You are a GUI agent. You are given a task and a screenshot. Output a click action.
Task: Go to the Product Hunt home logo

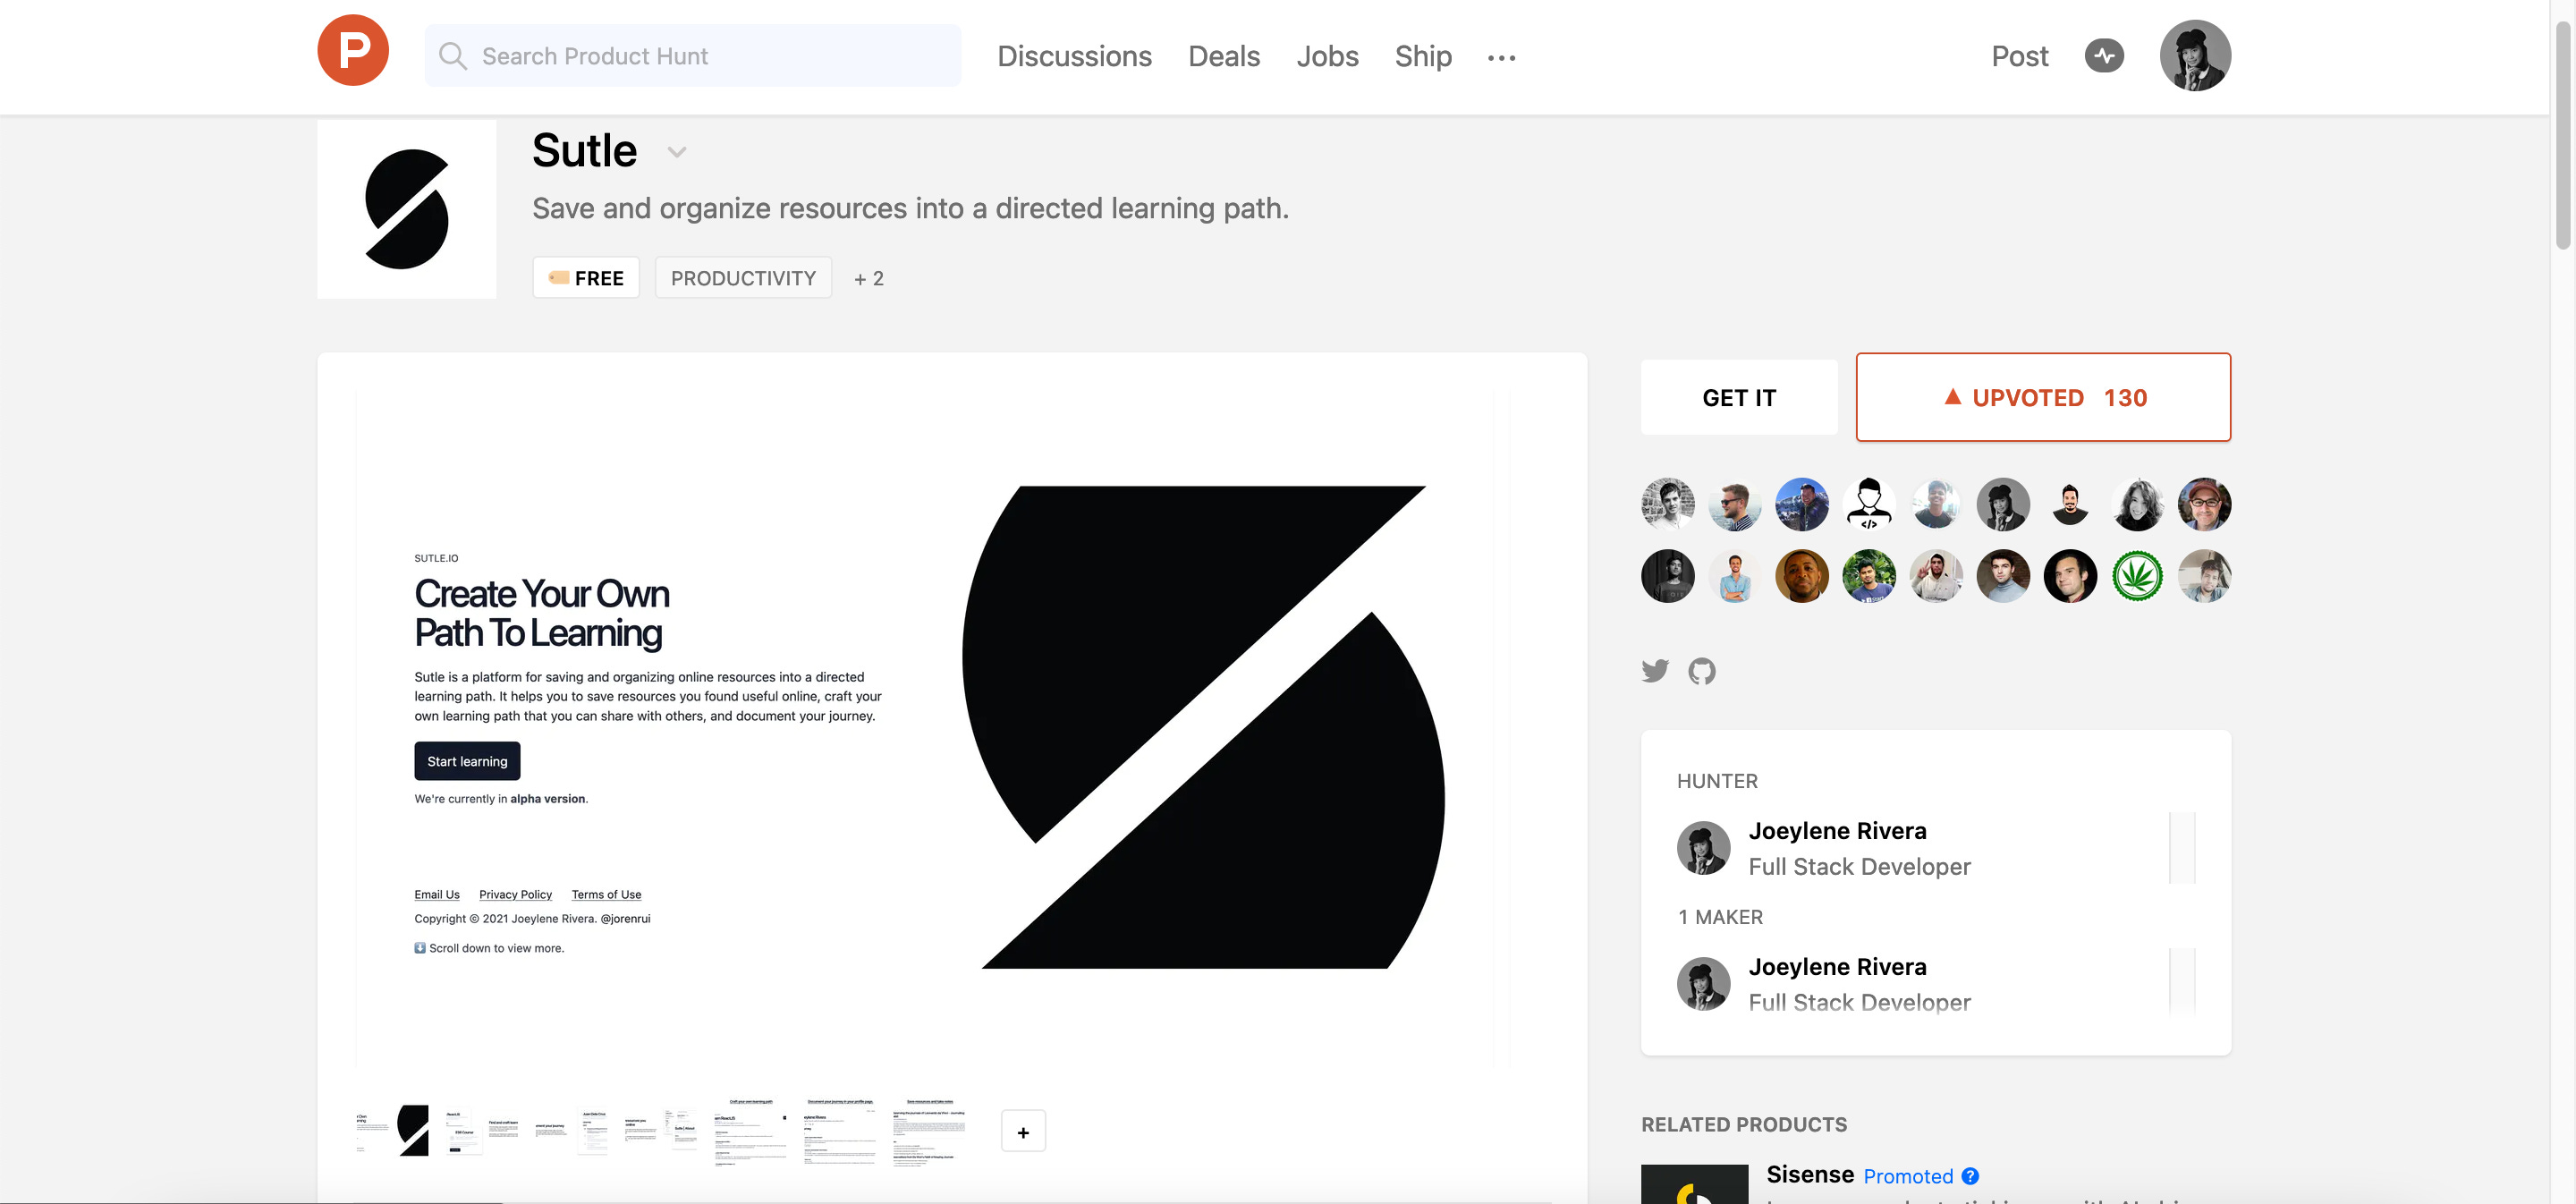click(352, 50)
